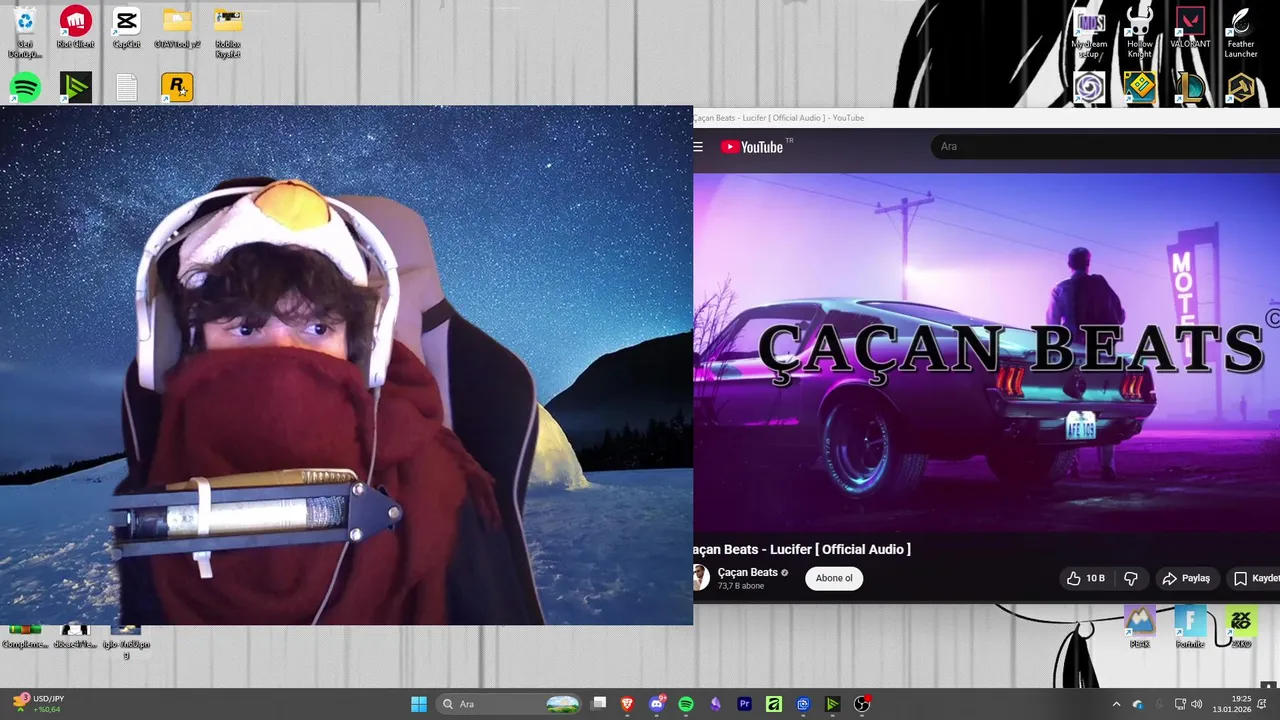Open Spotify from the taskbar

686,704
